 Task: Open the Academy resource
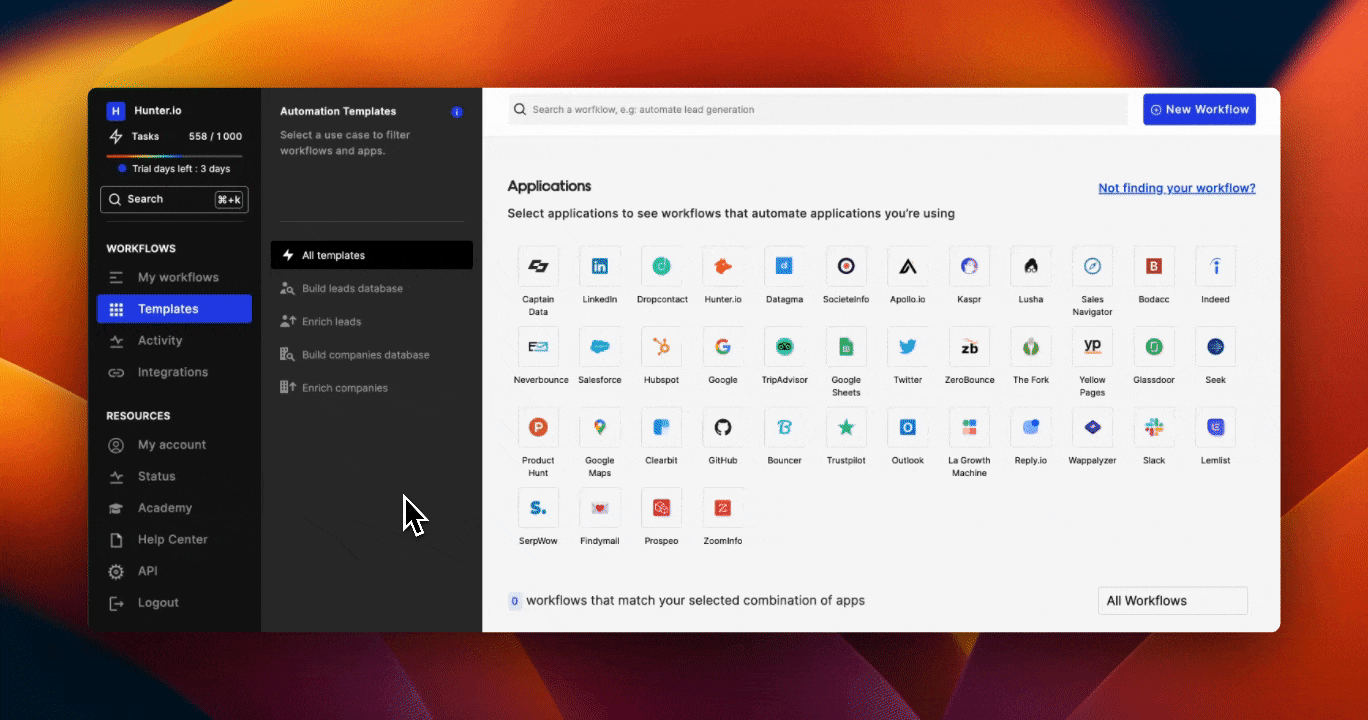[174, 508]
